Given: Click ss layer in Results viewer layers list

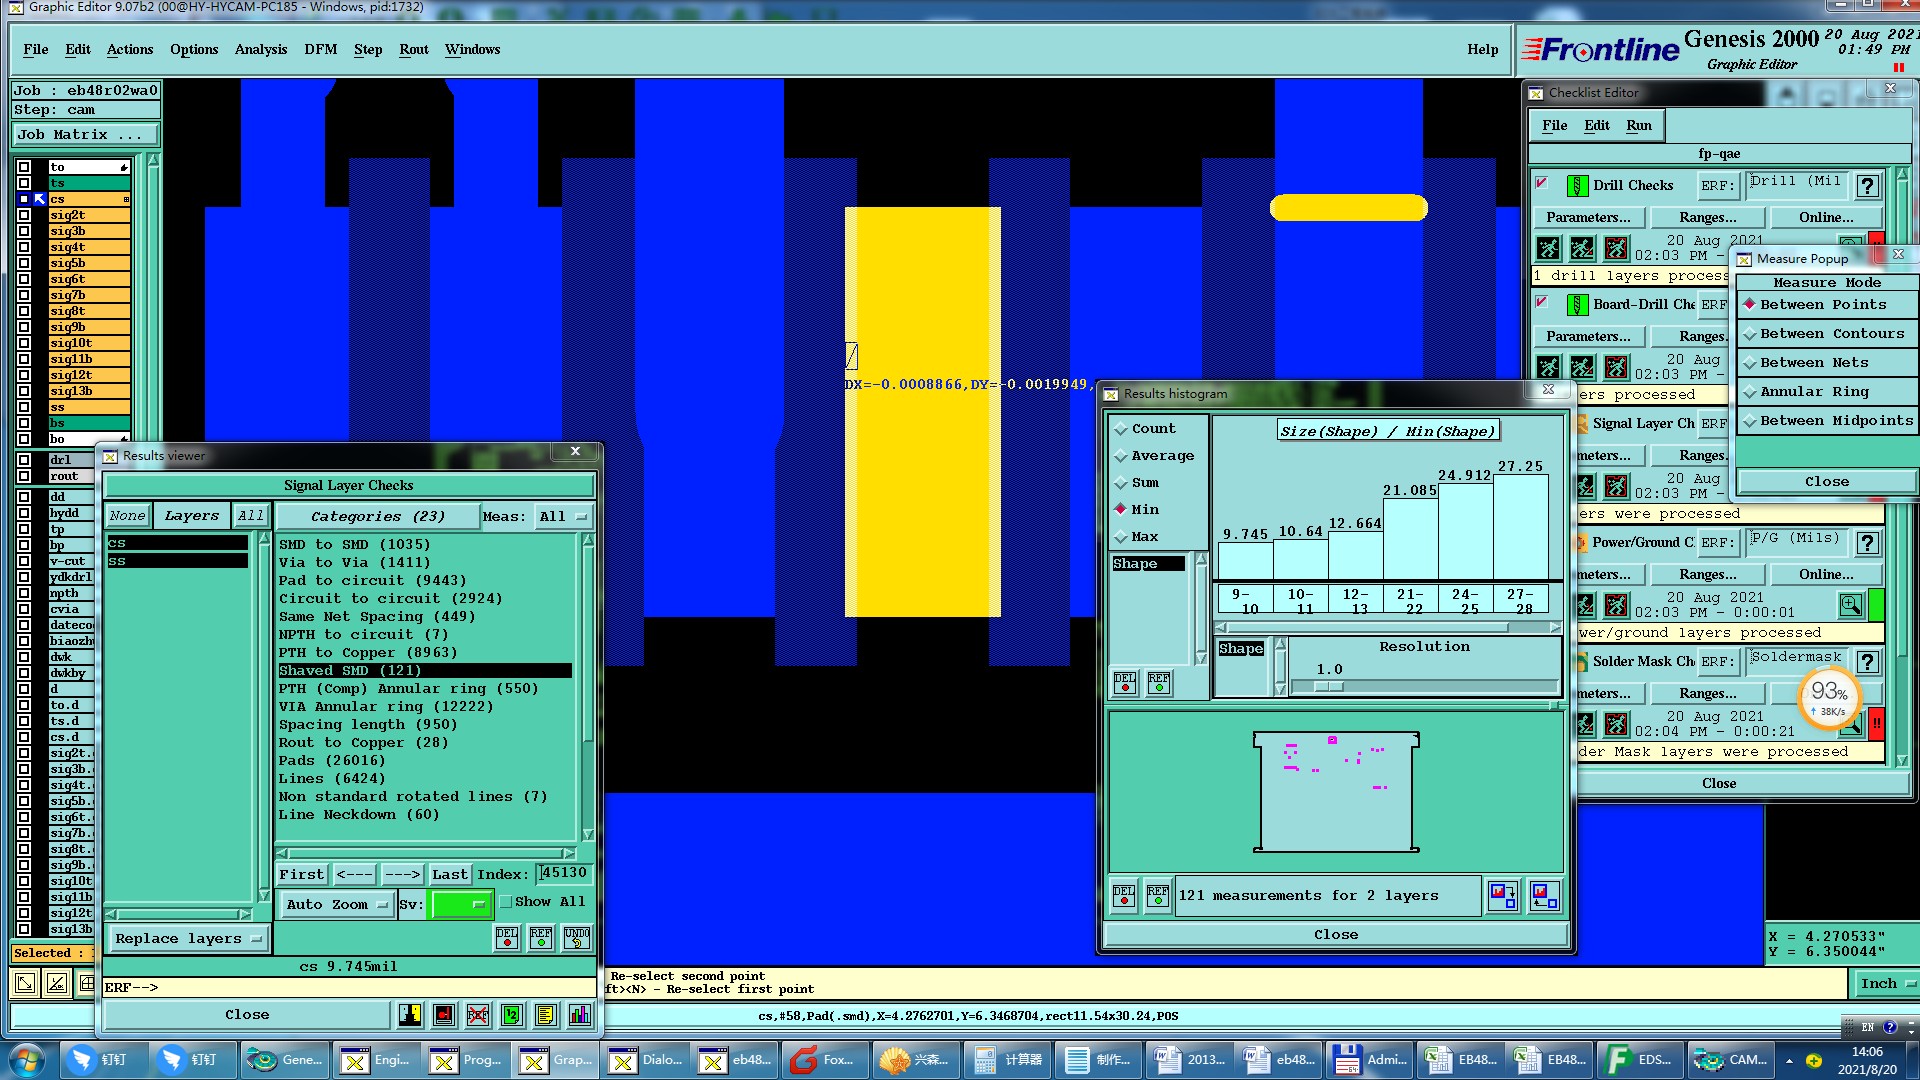Looking at the screenshot, I should click(x=177, y=562).
